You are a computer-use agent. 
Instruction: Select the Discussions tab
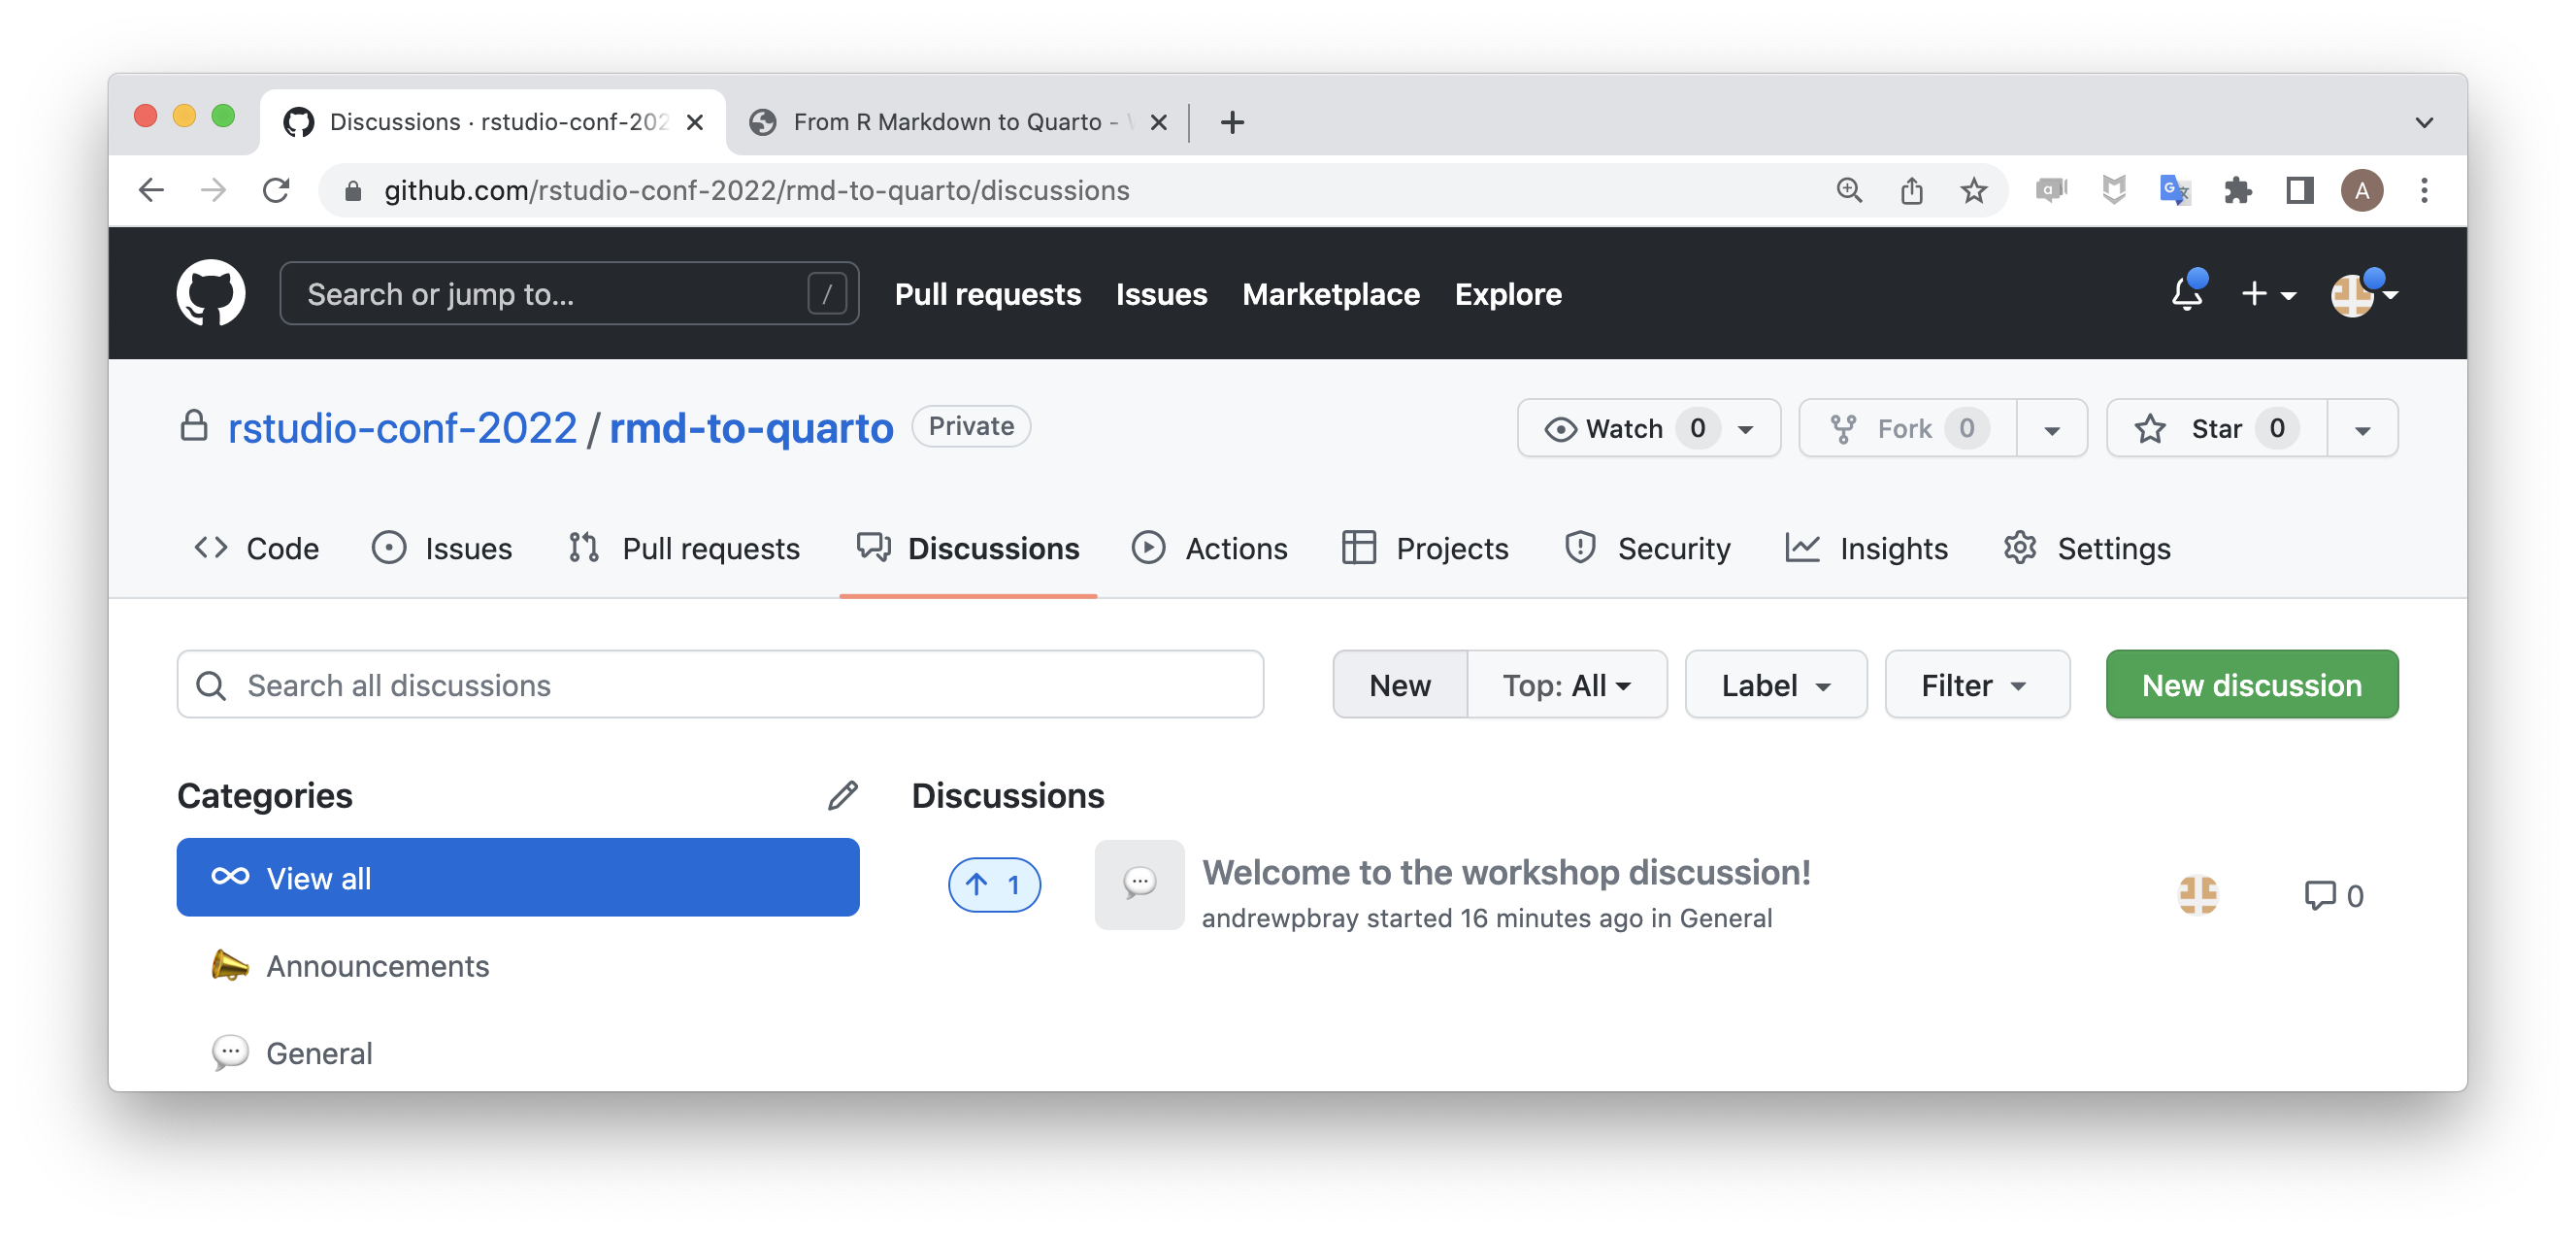992,548
